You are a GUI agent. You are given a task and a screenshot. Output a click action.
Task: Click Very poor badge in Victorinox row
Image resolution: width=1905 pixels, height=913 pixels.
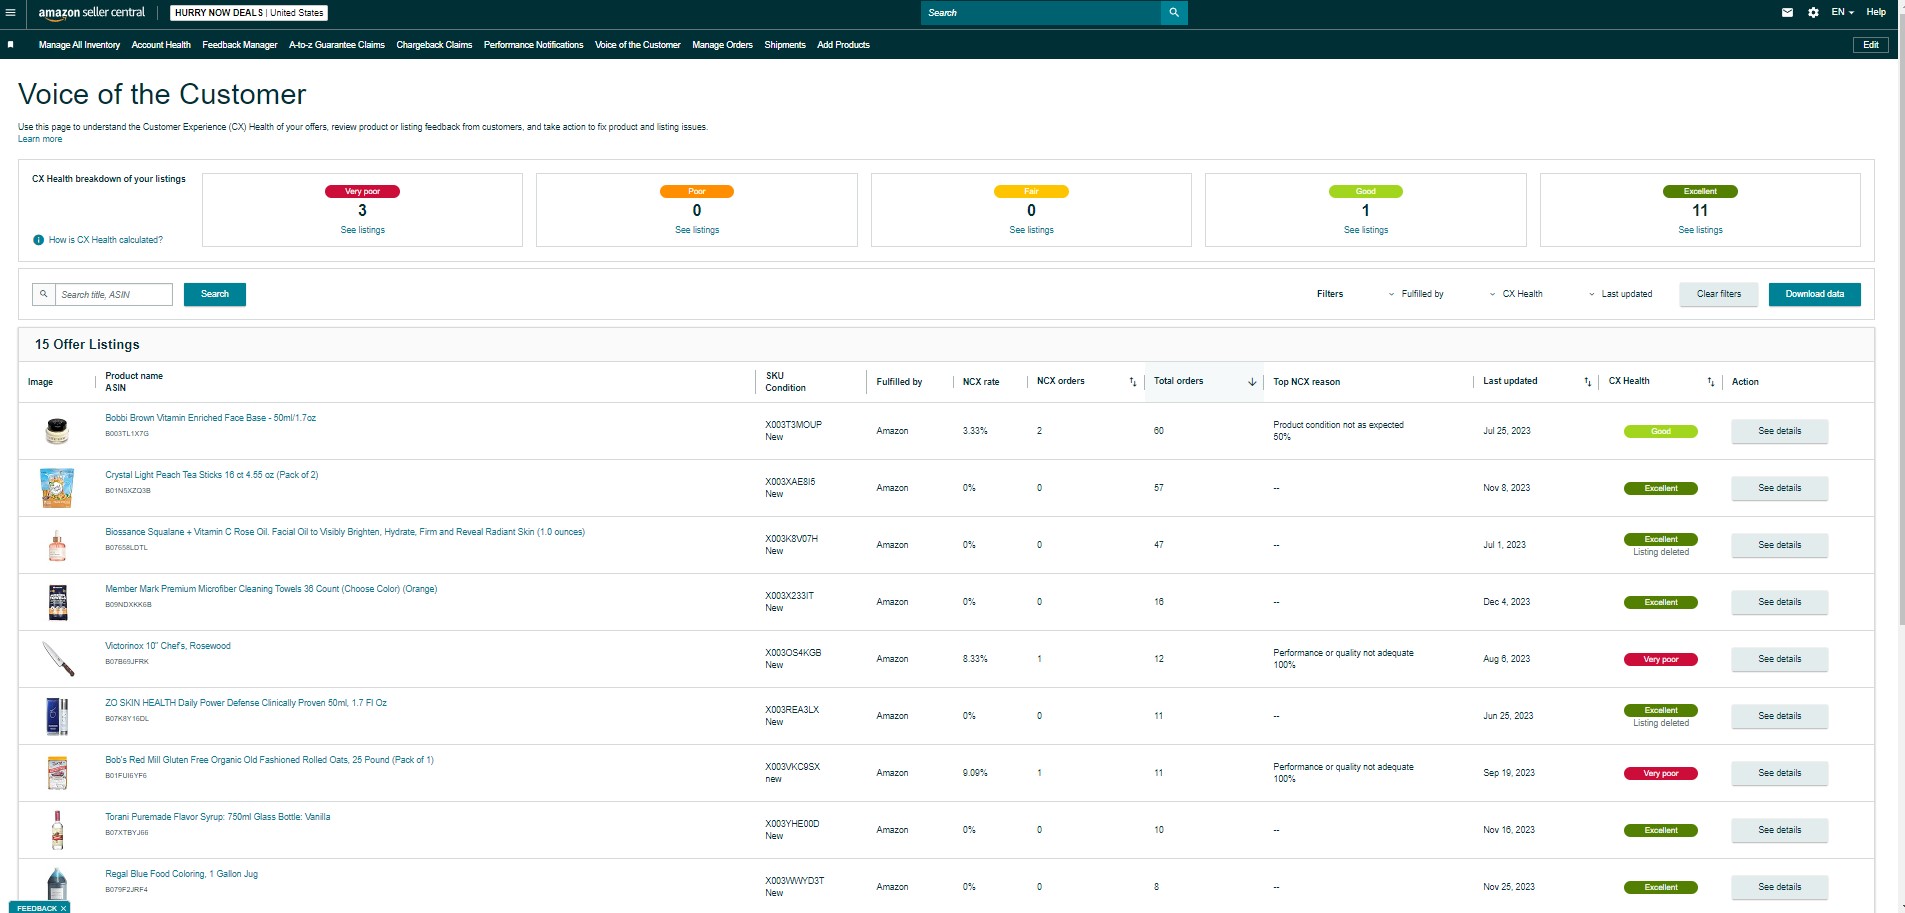coord(1660,659)
